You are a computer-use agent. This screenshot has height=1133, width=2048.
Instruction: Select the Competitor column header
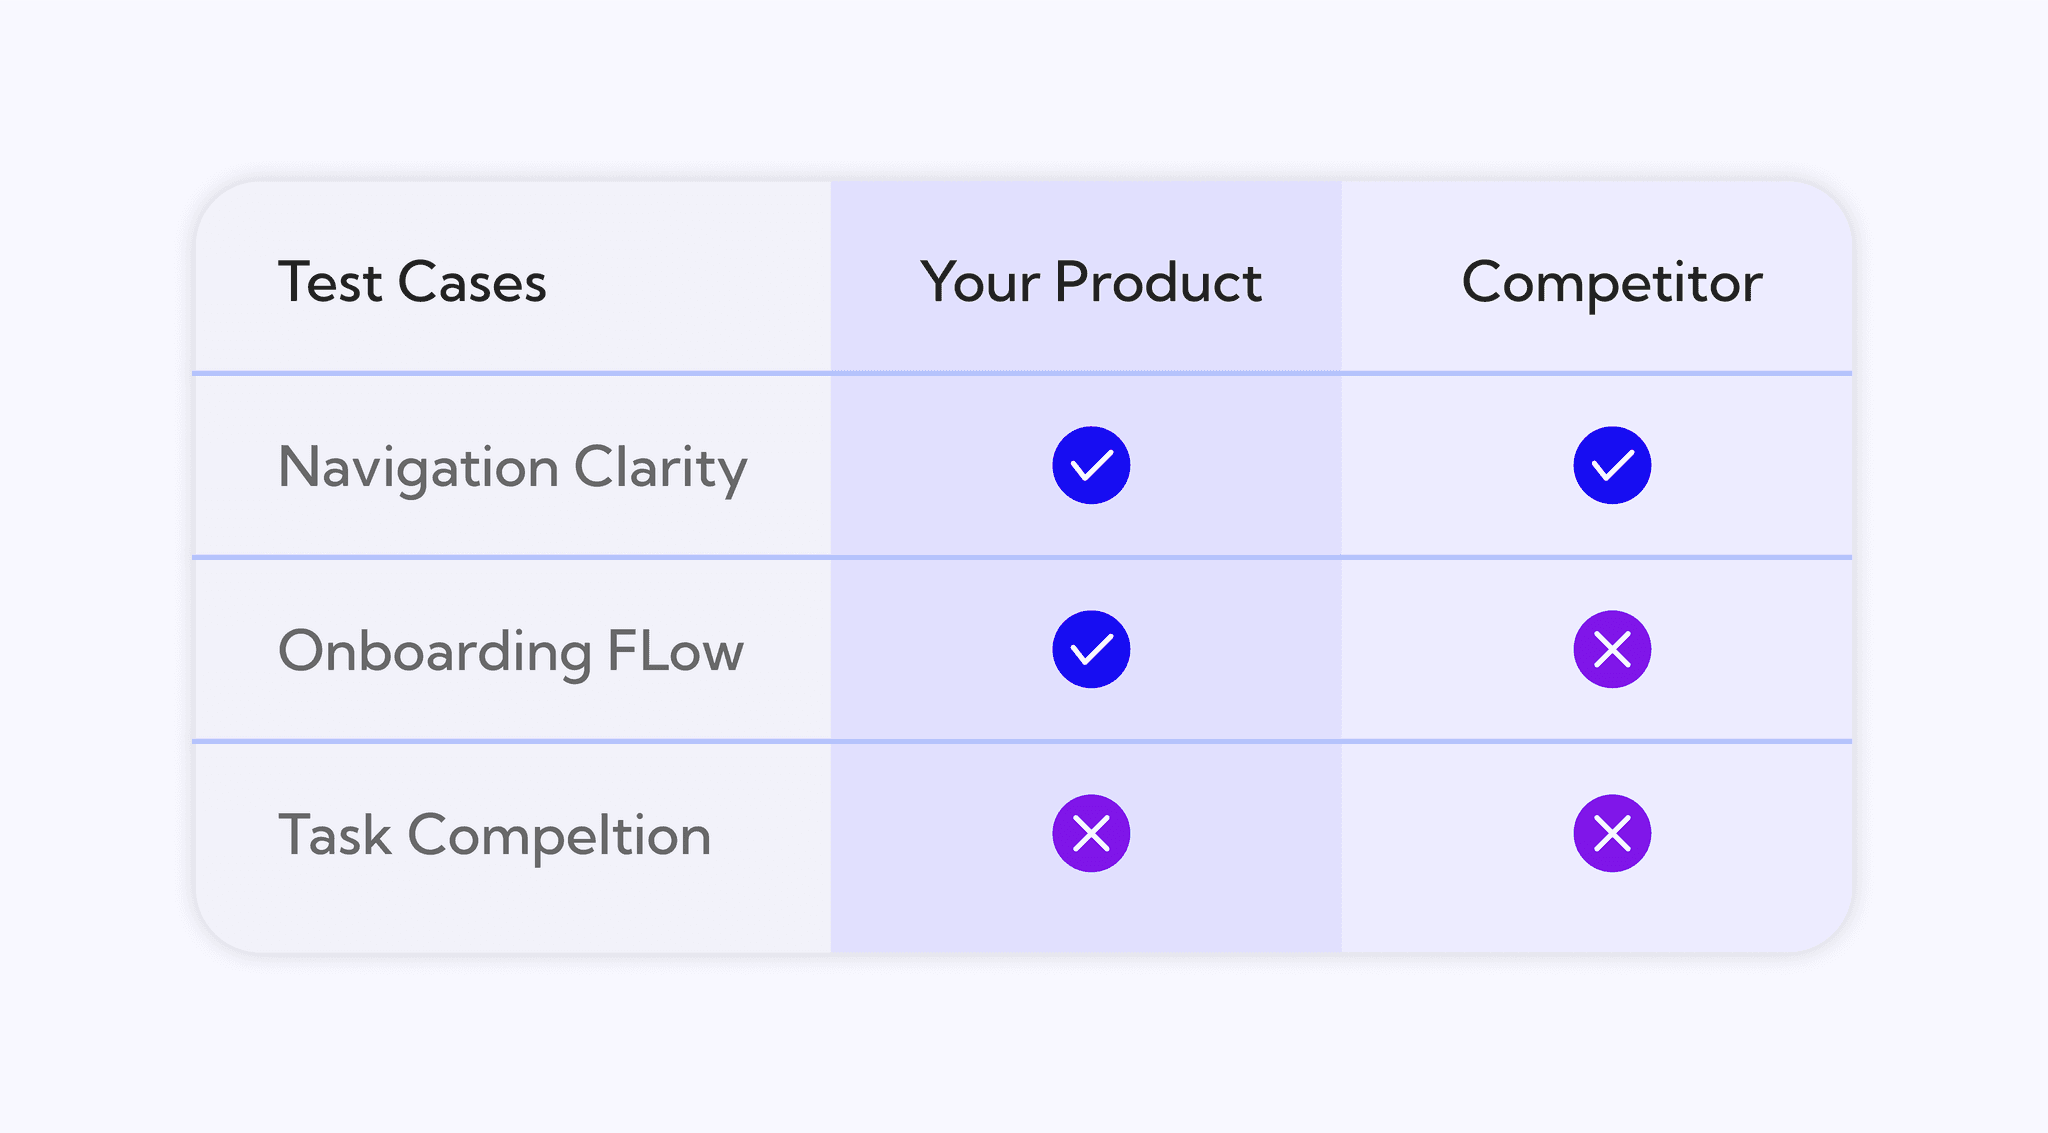1611,282
